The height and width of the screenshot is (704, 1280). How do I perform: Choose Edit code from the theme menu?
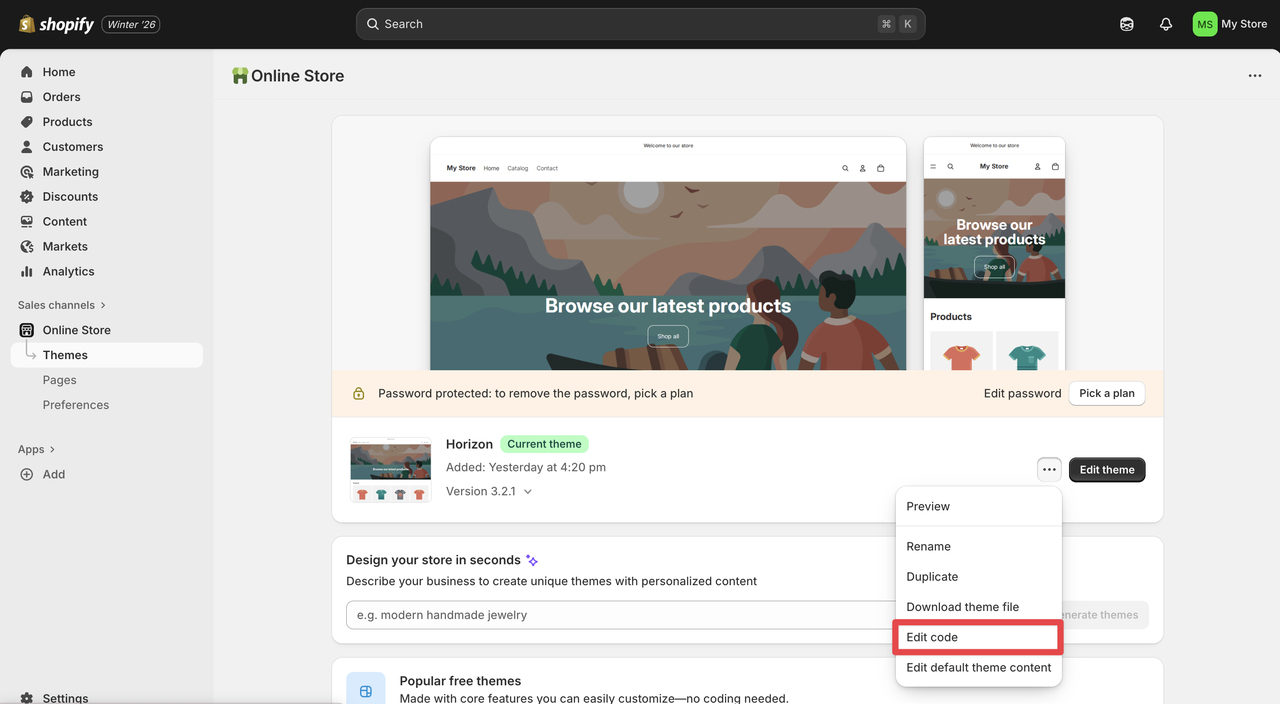click(x=931, y=637)
